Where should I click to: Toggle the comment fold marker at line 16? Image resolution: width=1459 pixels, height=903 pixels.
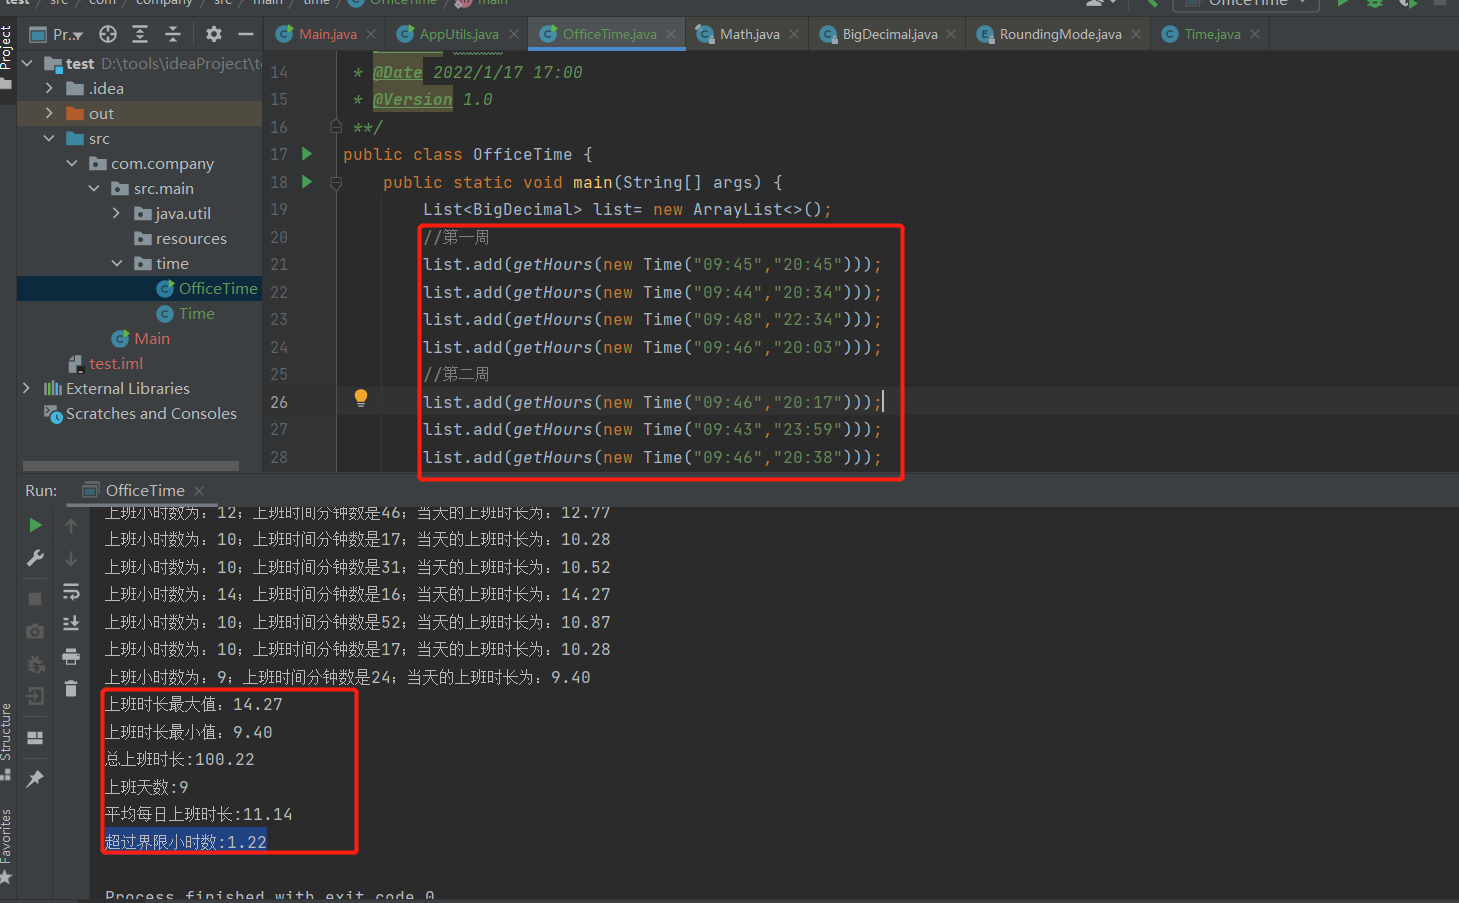pos(336,127)
